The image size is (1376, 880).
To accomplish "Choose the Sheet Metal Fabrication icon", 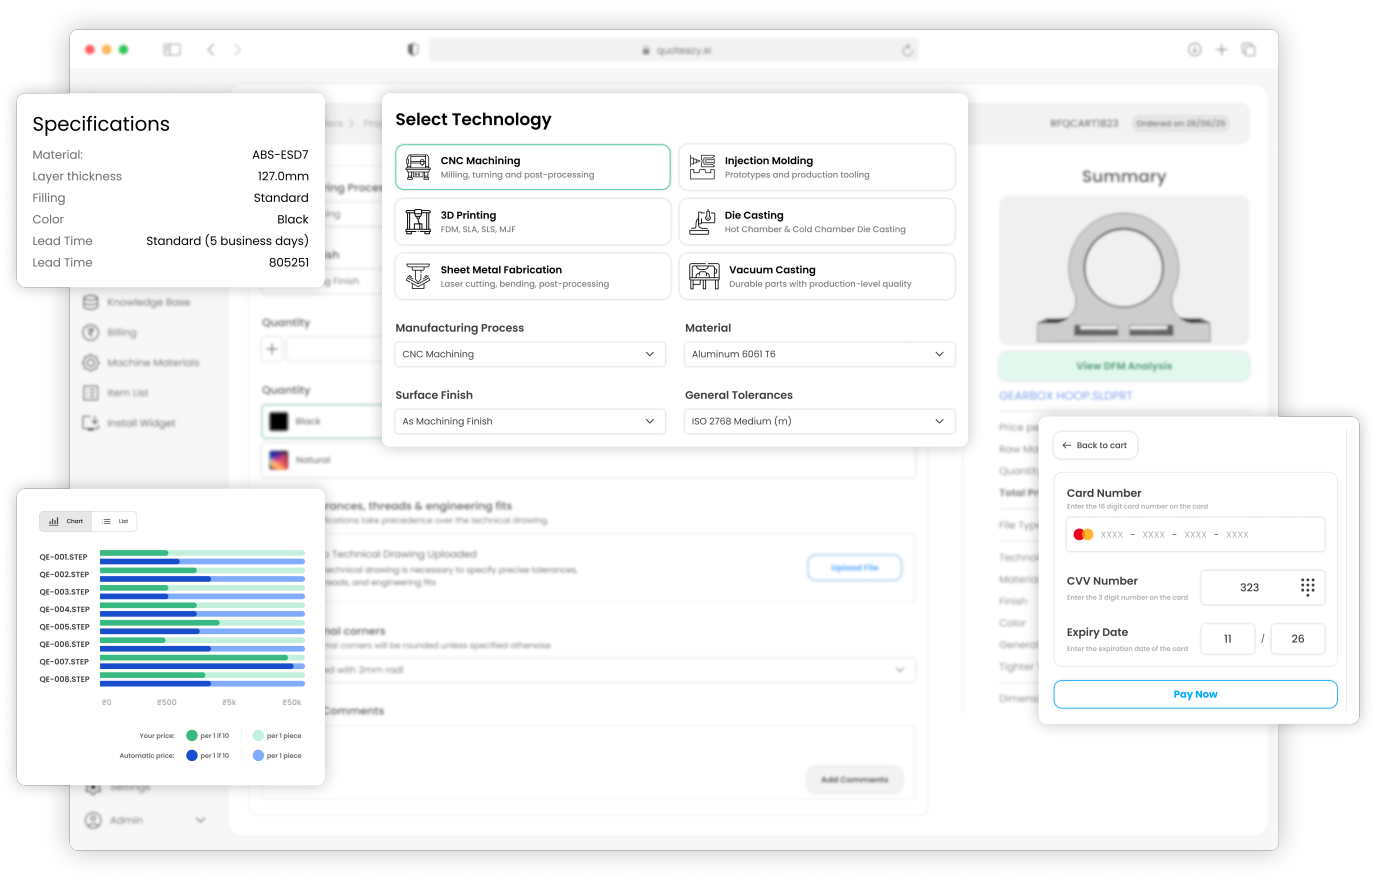I will 418,276.
